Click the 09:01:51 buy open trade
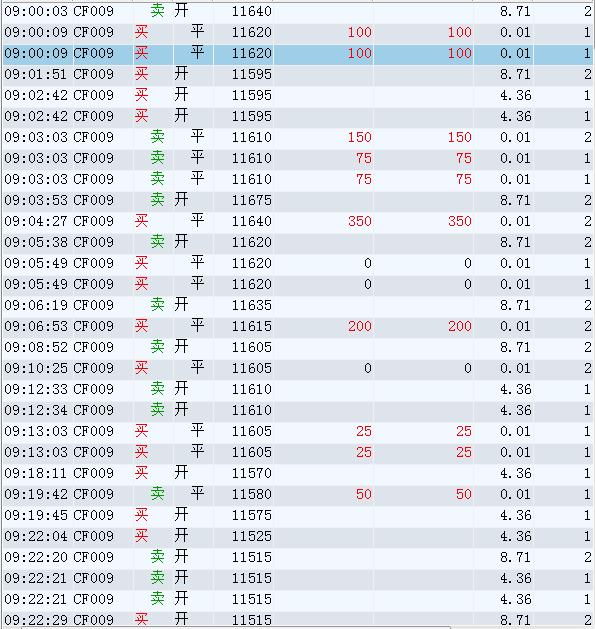The width and height of the screenshot is (595, 629). [298, 75]
